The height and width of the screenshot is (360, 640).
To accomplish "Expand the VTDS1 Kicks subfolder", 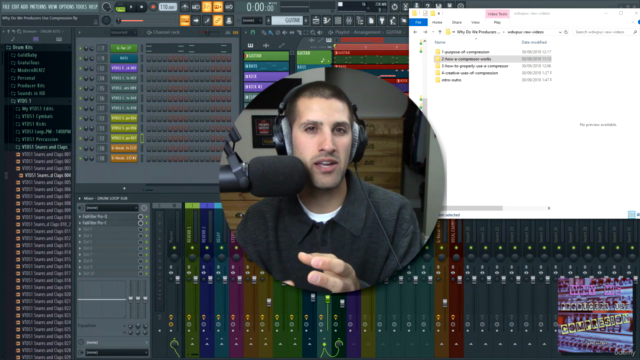I will click(33, 124).
